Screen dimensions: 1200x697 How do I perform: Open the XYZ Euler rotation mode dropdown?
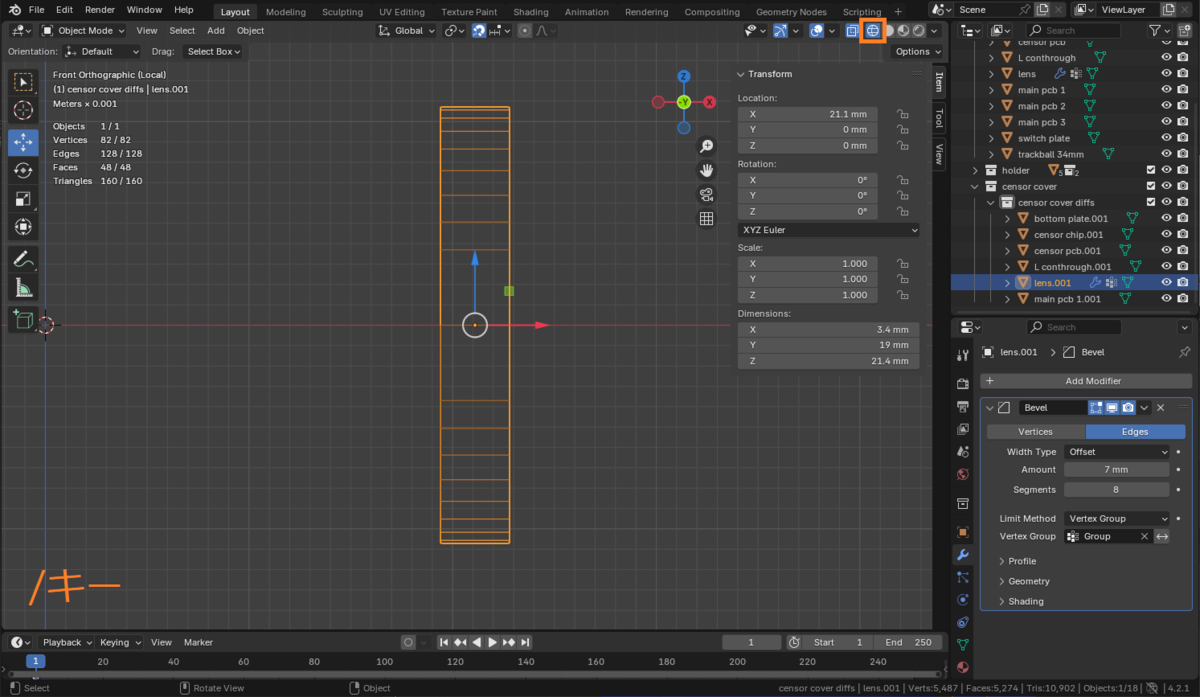coord(828,230)
